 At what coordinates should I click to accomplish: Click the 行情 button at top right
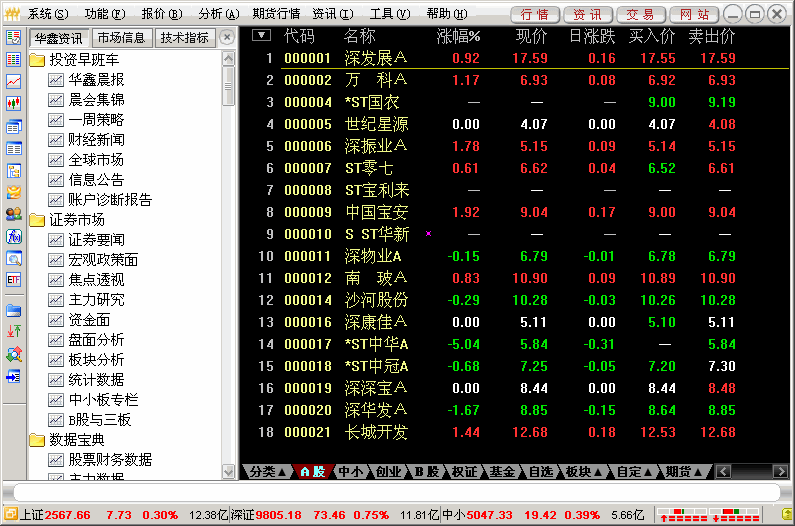click(x=534, y=14)
